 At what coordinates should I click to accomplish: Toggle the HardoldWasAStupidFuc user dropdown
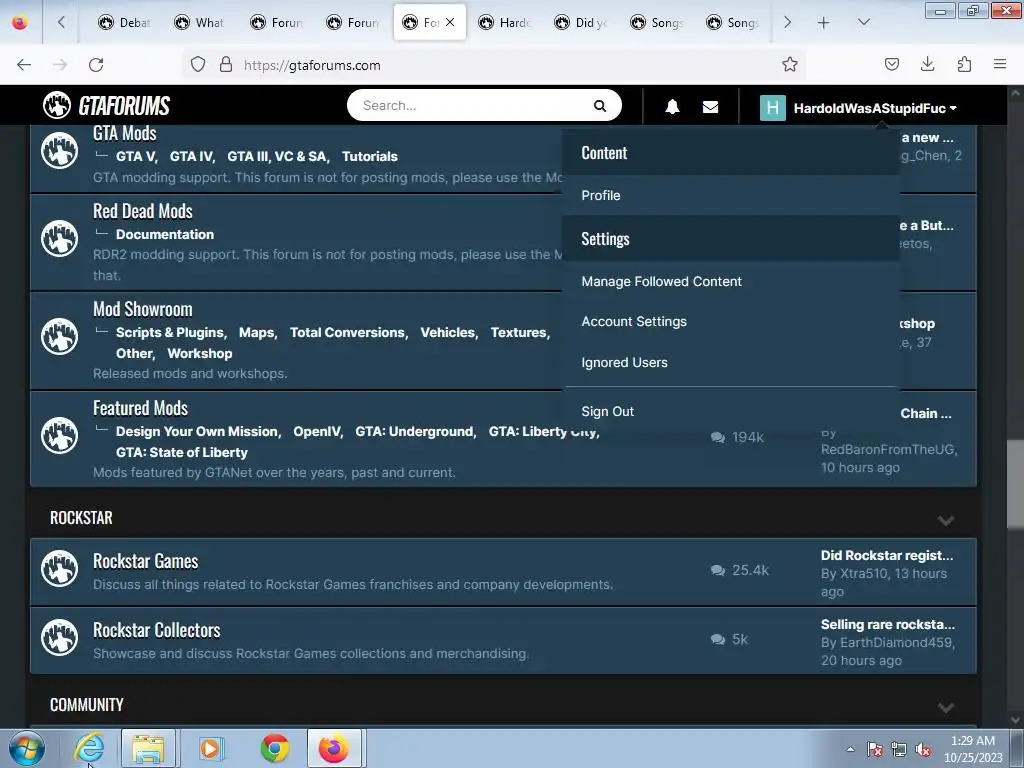(x=875, y=108)
